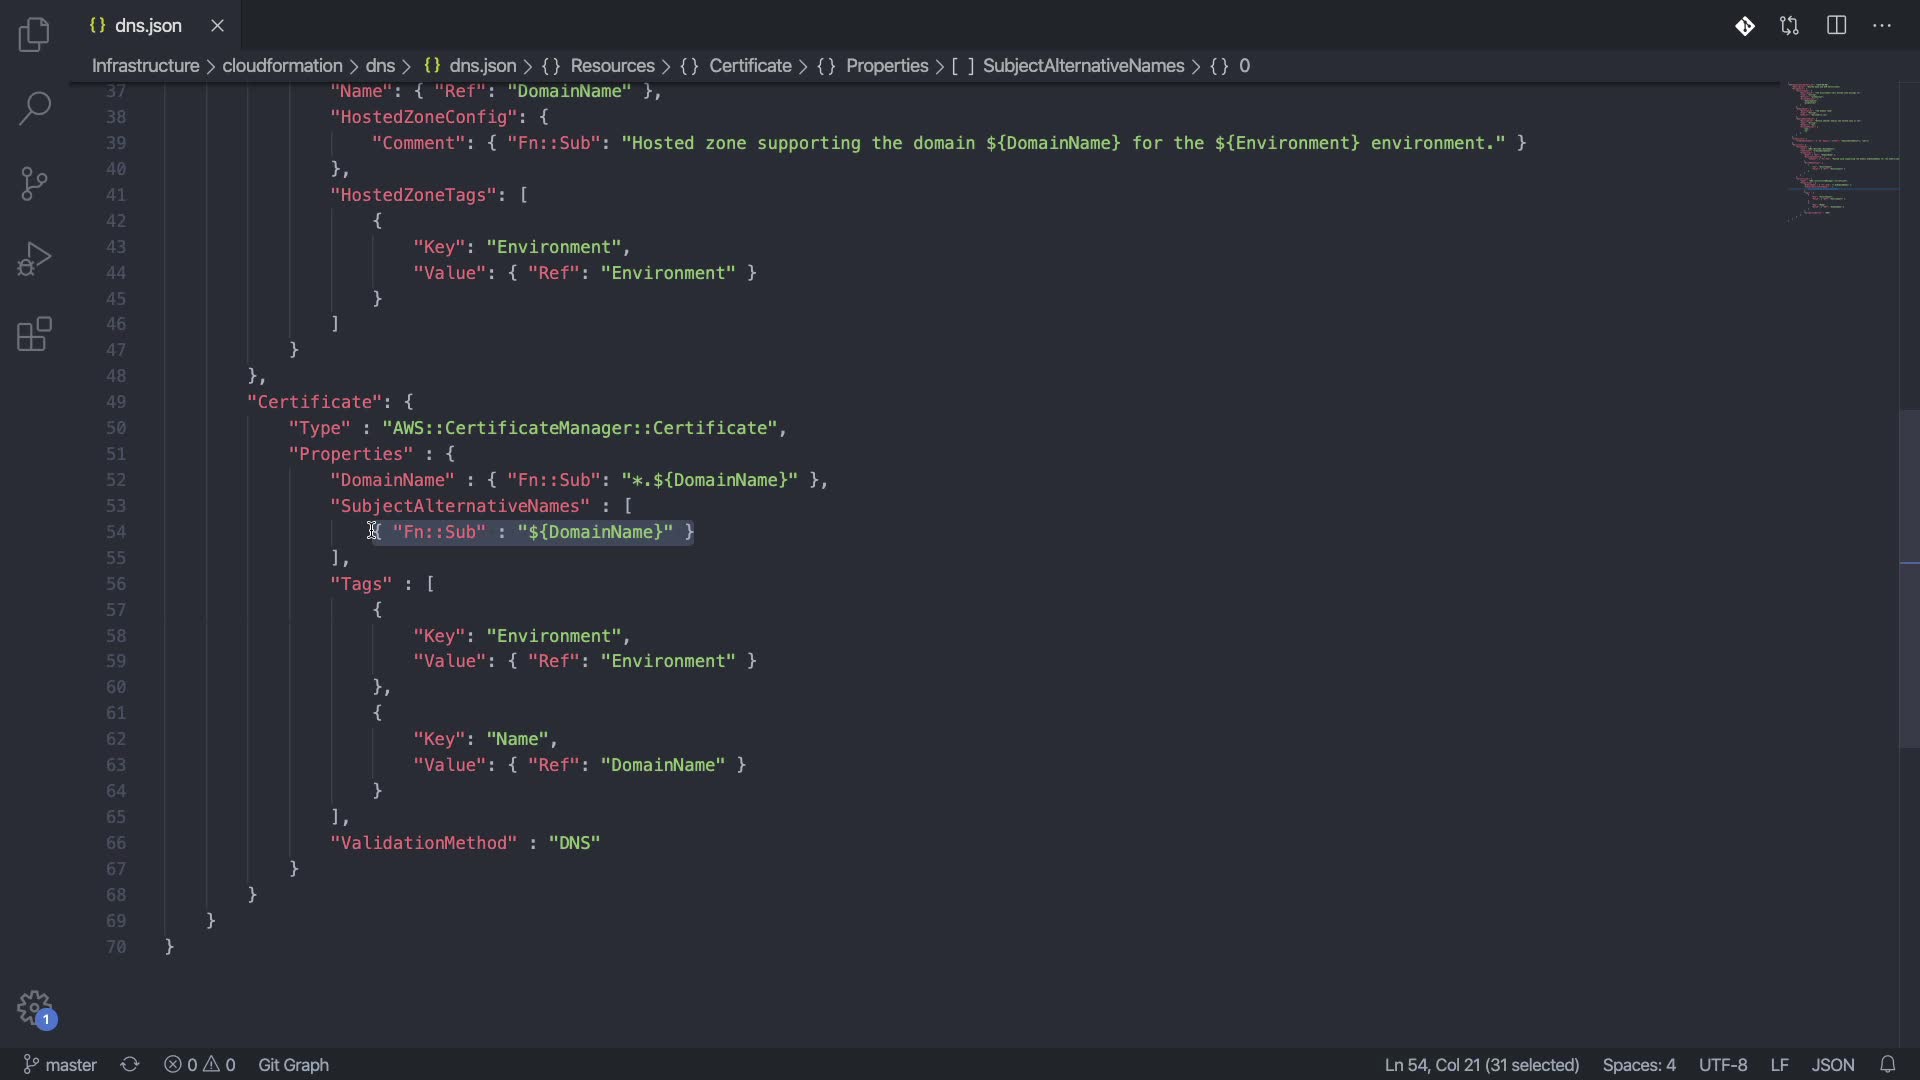Click the open changes compare icon
Viewport: 1920px width, 1080px height.
(1789, 26)
